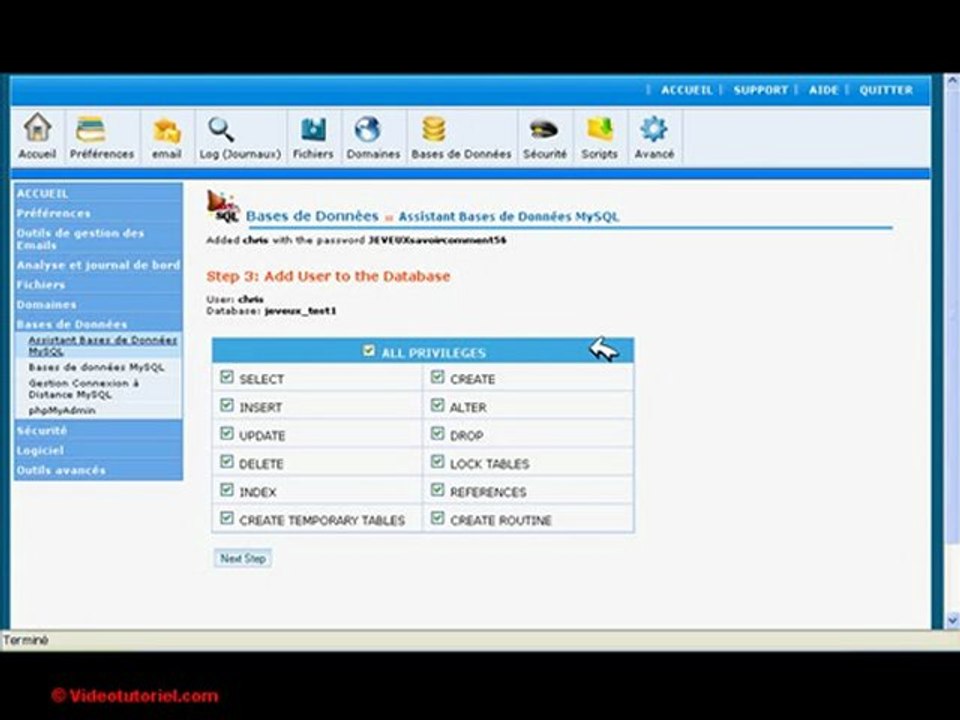Screen dimensions: 960x720
Task: Click the vertical scrollbar down arrow
Action: (x=952, y=620)
